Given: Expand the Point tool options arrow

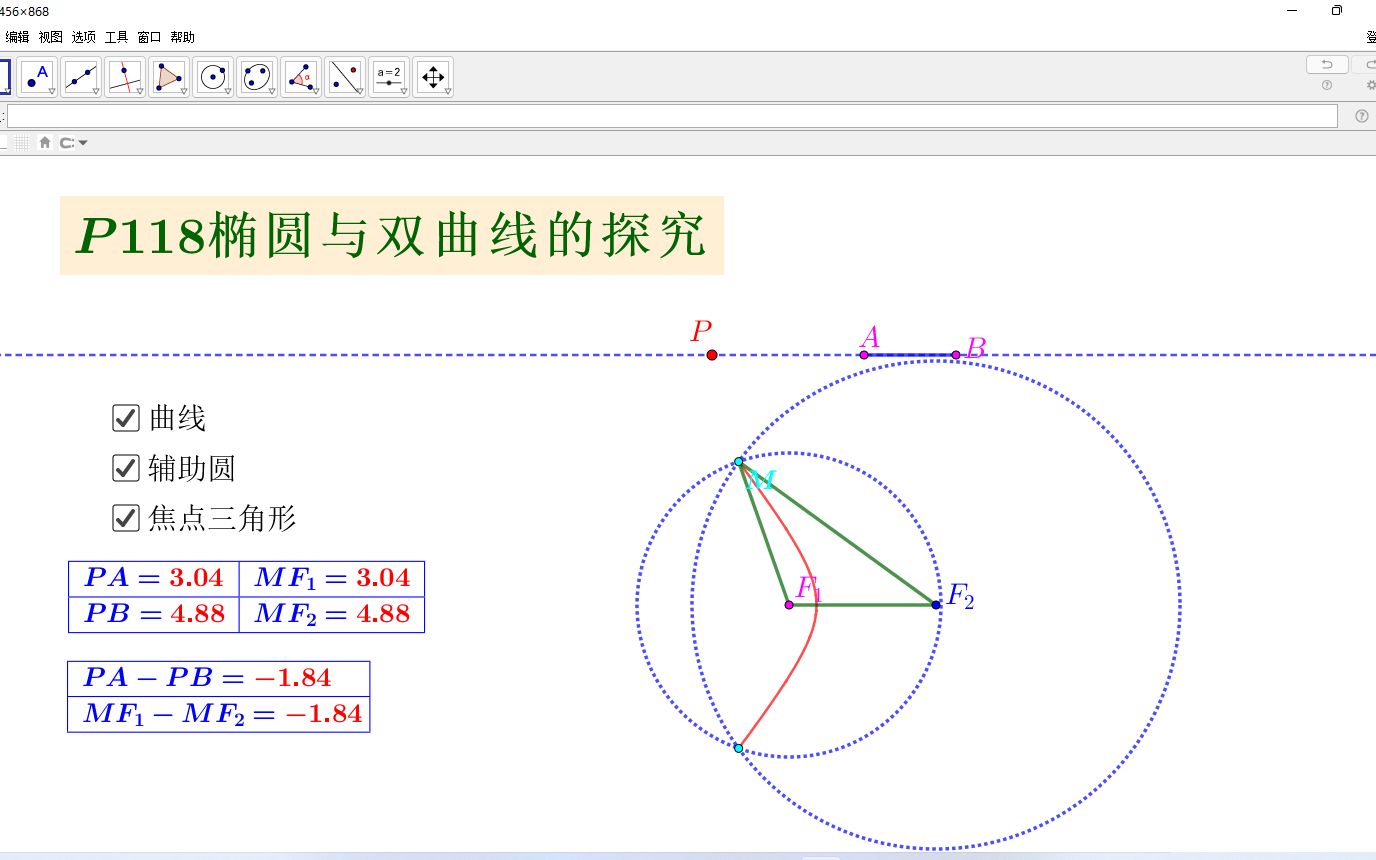Looking at the screenshot, I should click(x=50, y=92).
